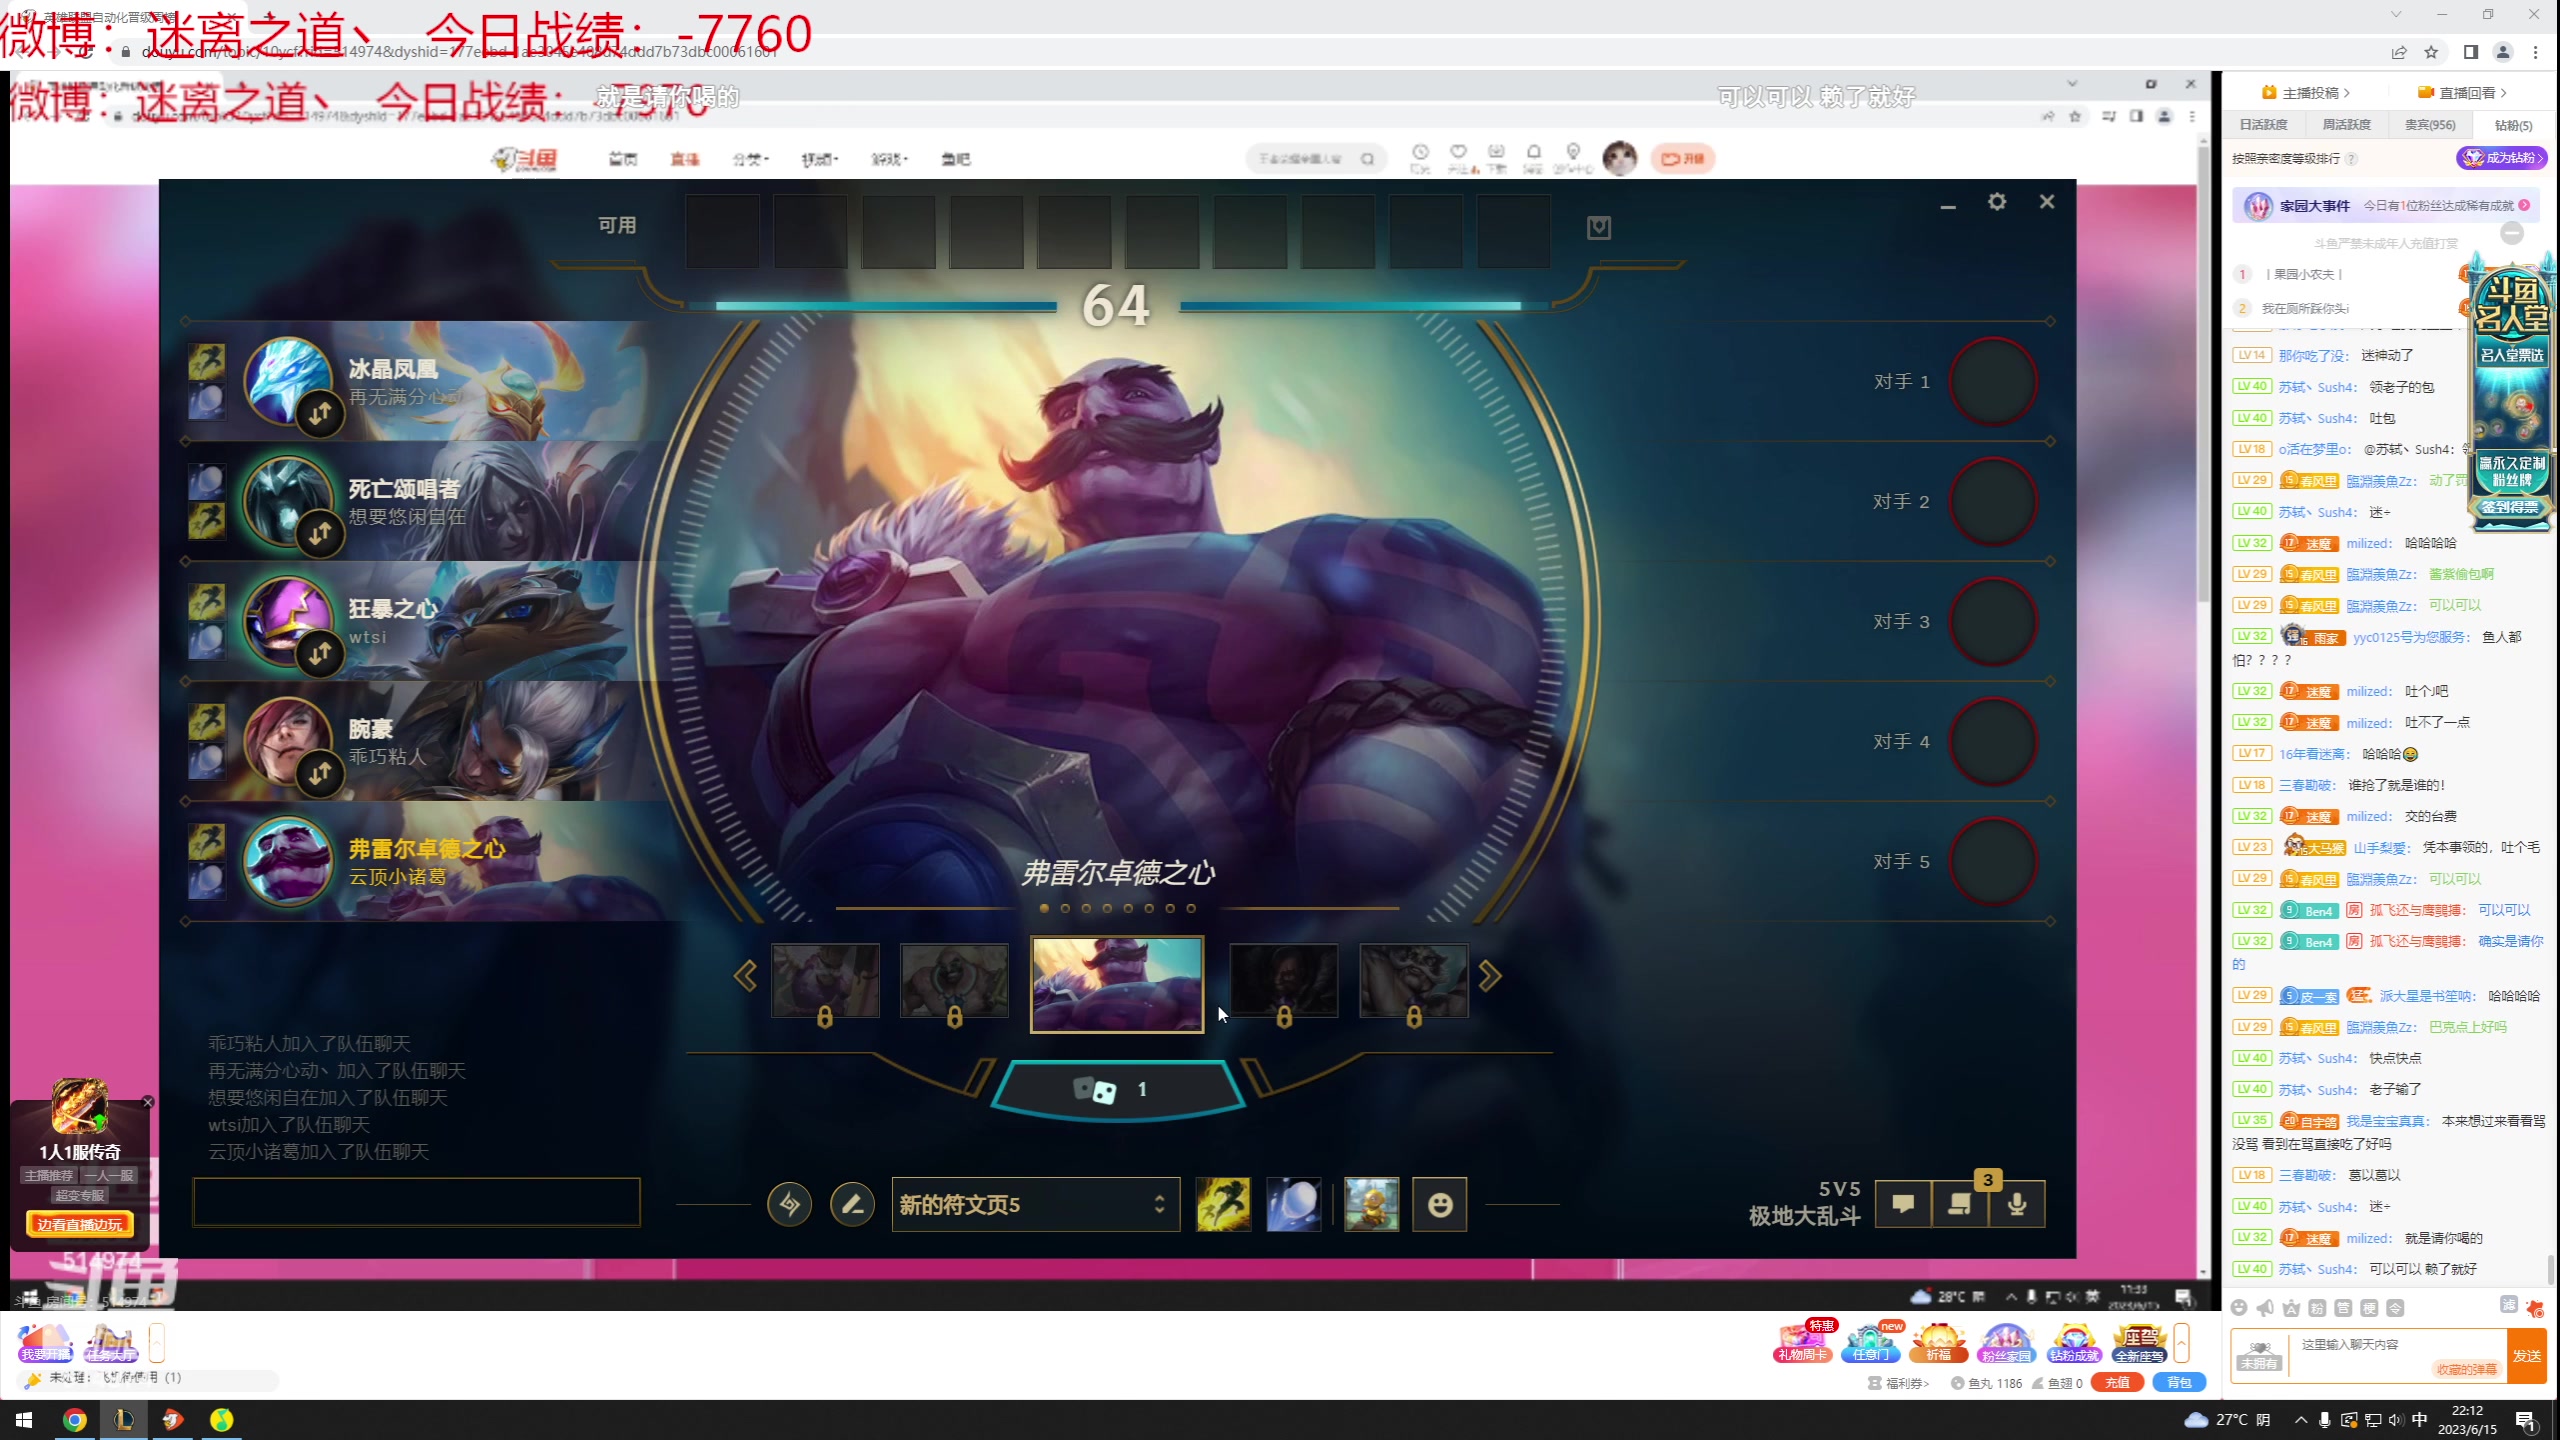Toggle the team chat bubble button
2560x1440 pixels.
click(1903, 1204)
